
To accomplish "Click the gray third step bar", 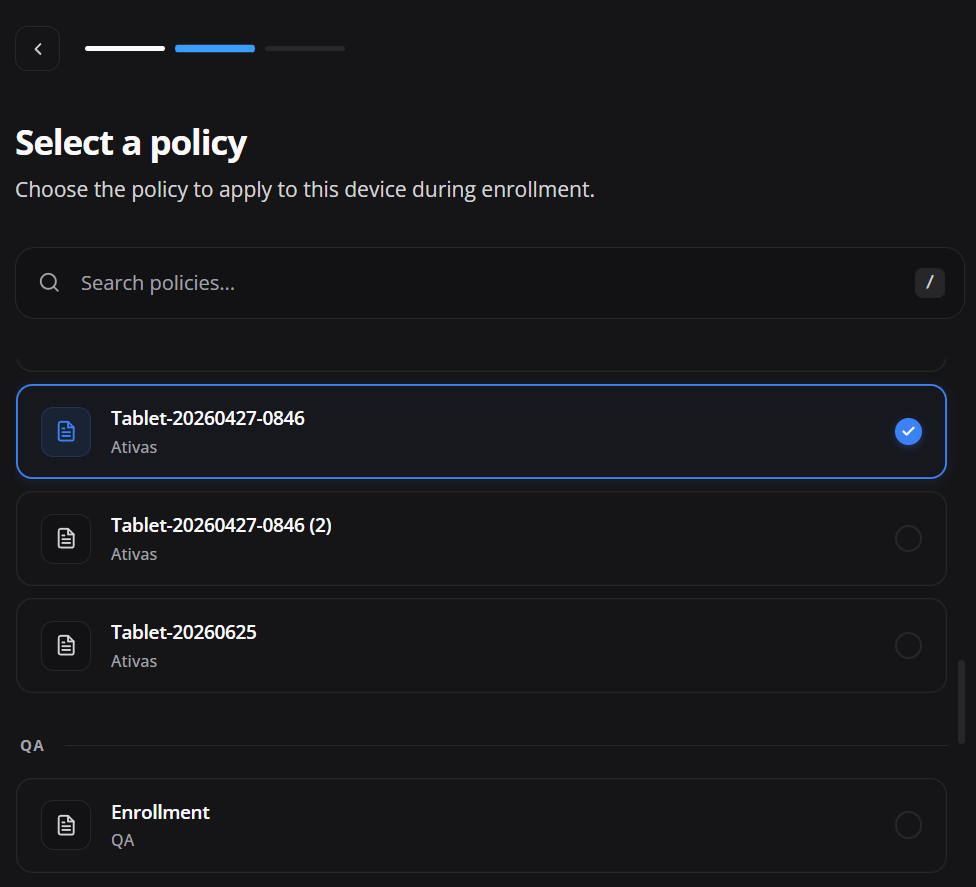I will tap(305, 49).
